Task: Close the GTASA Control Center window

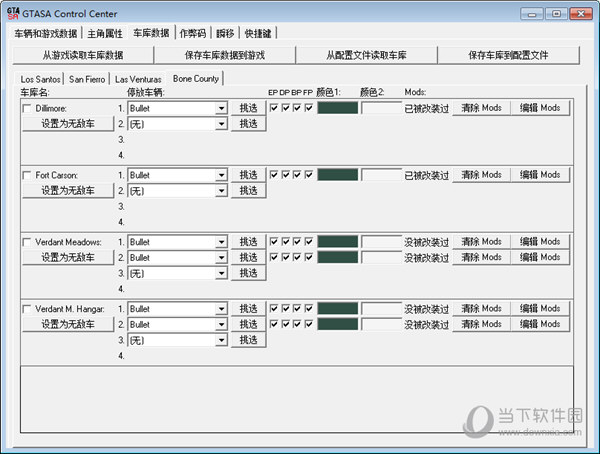Action: coord(581,14)
